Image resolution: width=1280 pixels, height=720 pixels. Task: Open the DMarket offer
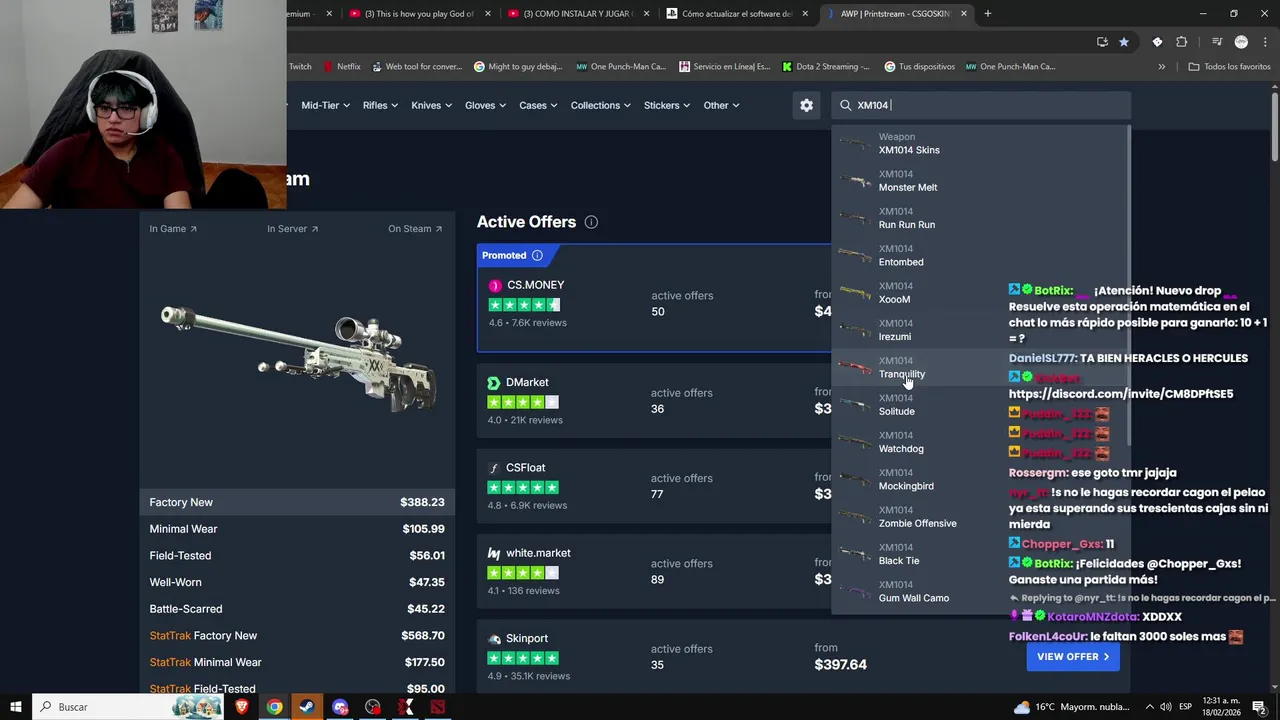click(x=655, y=400)
